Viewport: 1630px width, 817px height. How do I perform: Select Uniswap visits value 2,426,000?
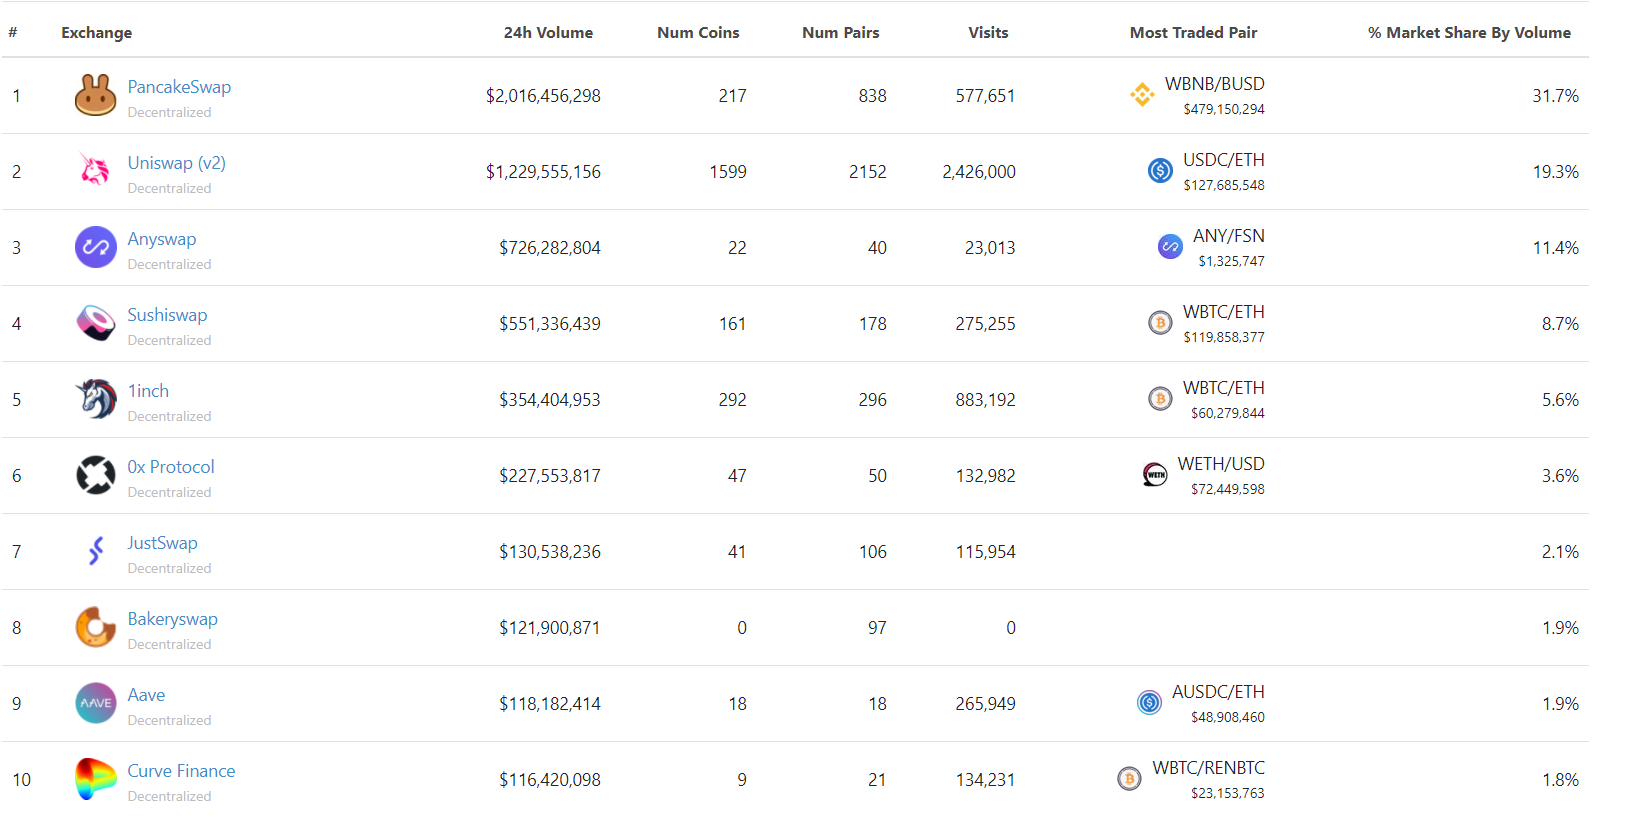point(979,172)
